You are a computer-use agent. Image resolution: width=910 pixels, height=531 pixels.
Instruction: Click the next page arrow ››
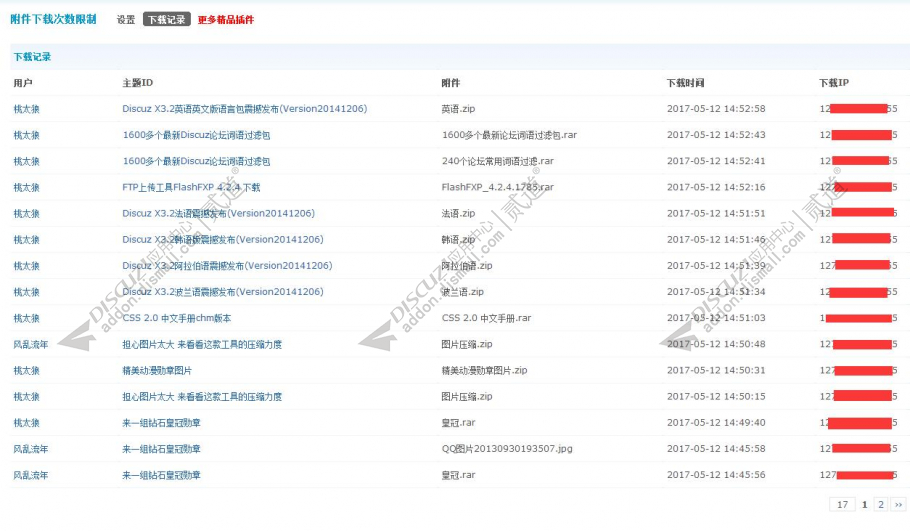pyautogui.click(x=898, y=504)
